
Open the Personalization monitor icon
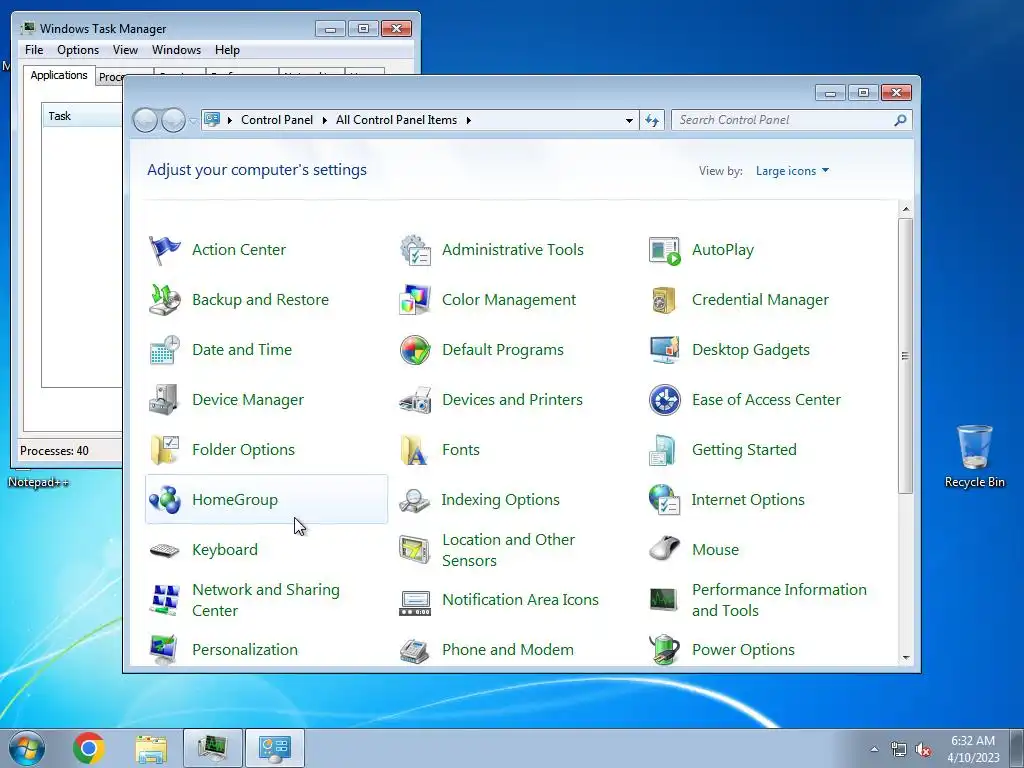[x=165, y=650]
